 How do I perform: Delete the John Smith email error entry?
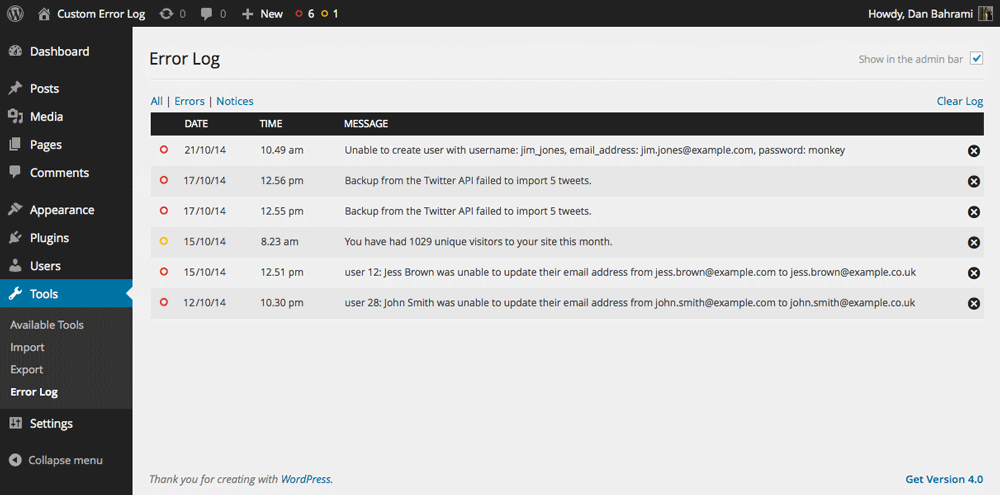point(974,303)
